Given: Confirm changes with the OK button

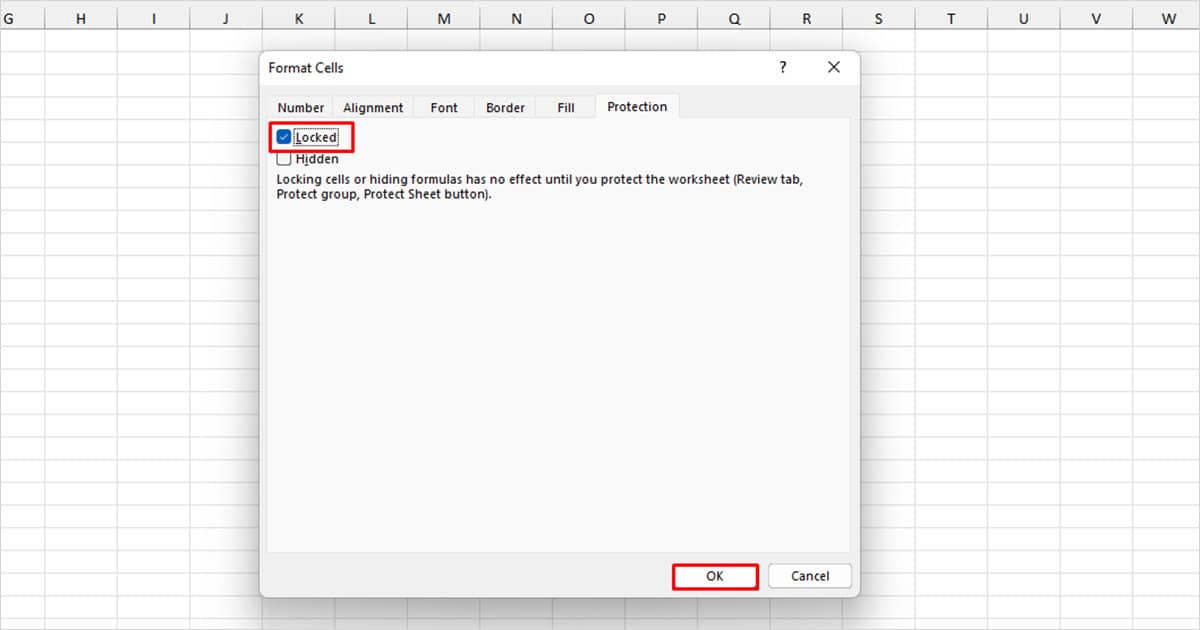Looking at the screenshot, I should pyautogui.click(x=715, y=576).
